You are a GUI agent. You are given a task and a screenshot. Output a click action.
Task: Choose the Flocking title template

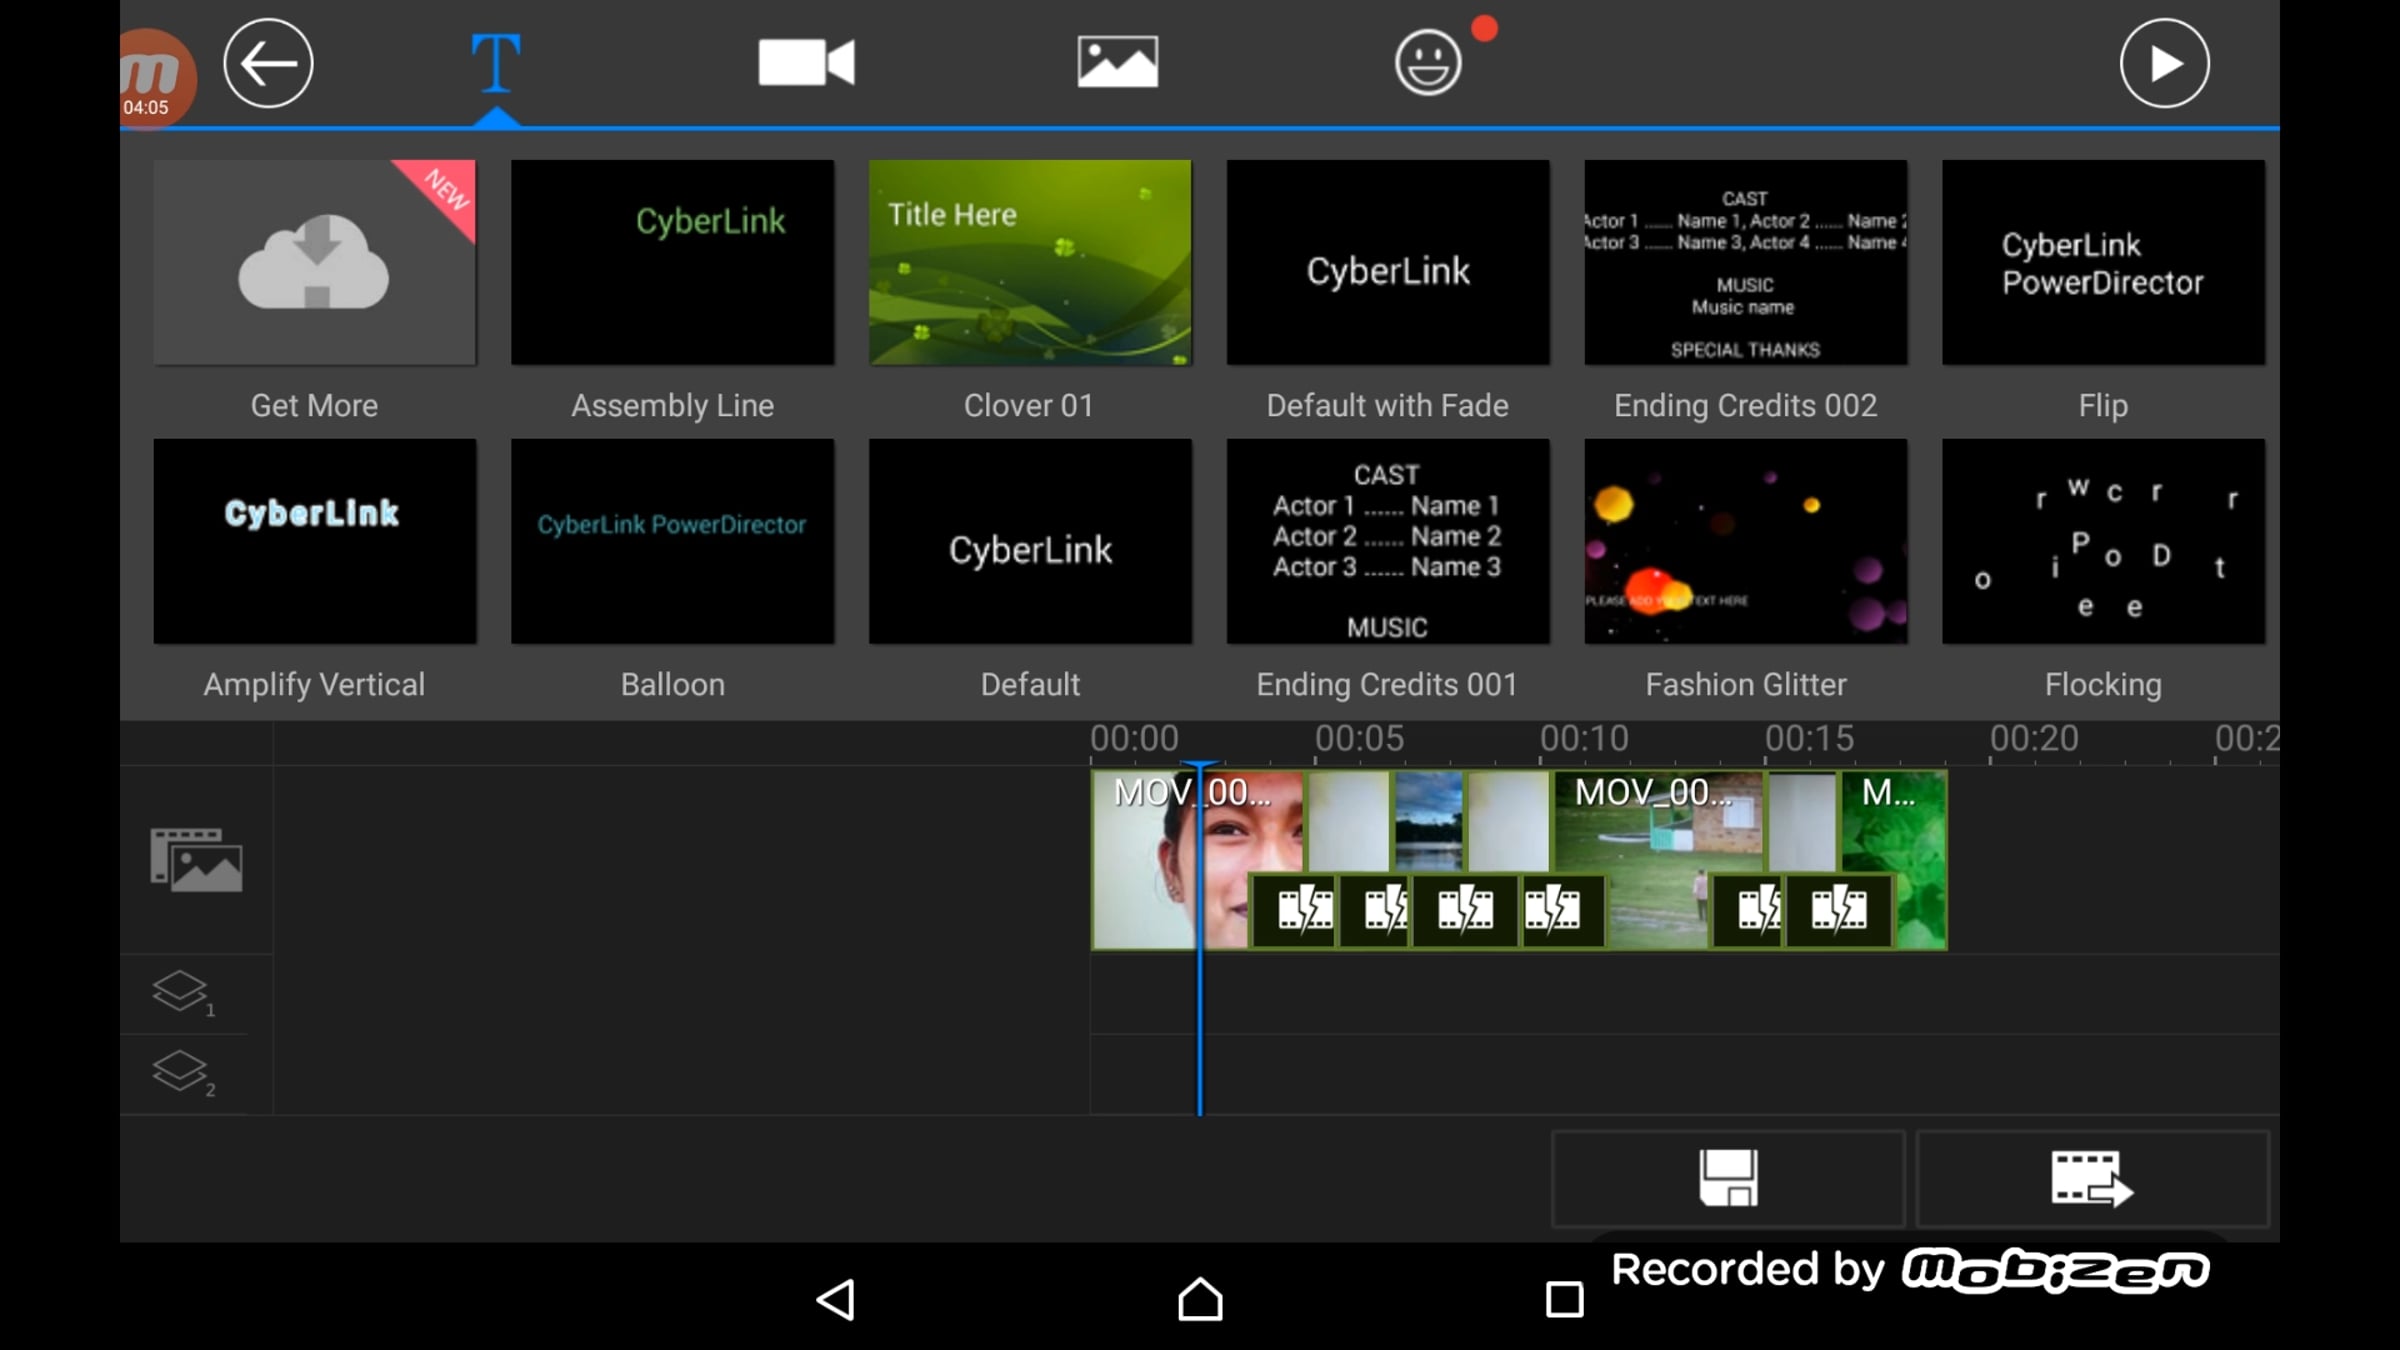coord(2103,541)
